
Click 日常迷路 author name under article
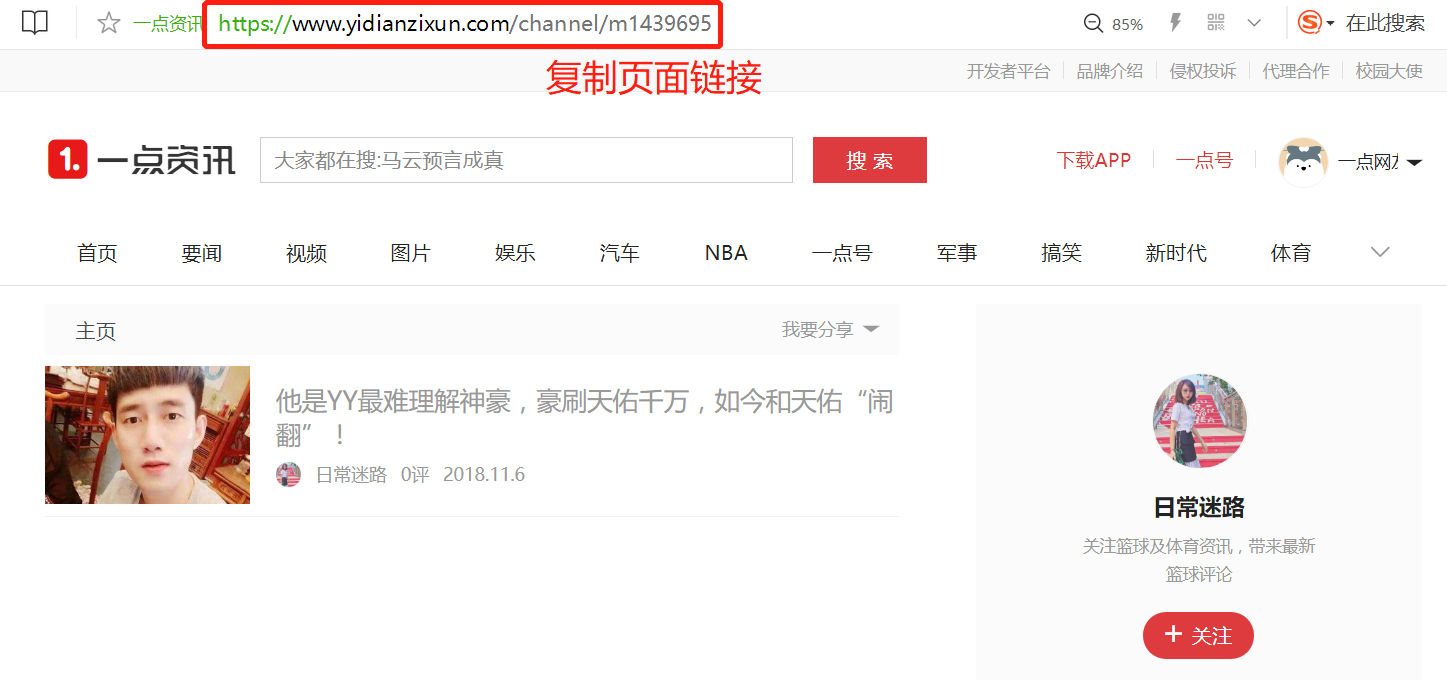pyautogui.click(x=351, y=475)
